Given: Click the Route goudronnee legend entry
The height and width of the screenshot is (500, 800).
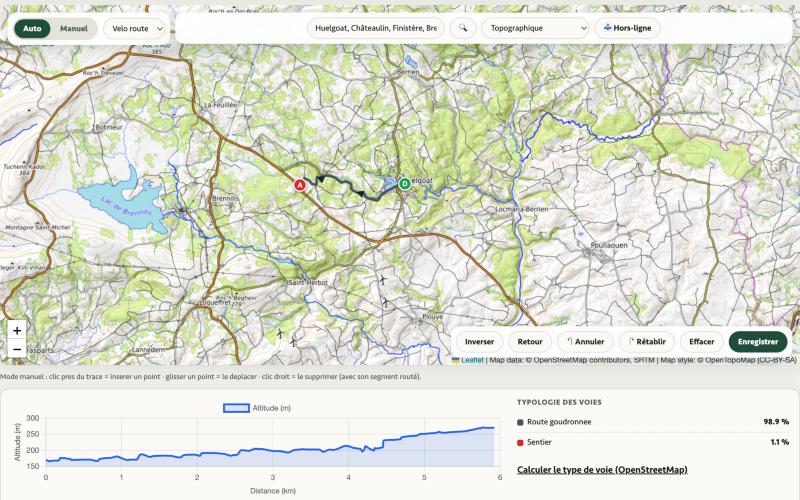Looking at the screenshot, I should (x=559, y=422).
